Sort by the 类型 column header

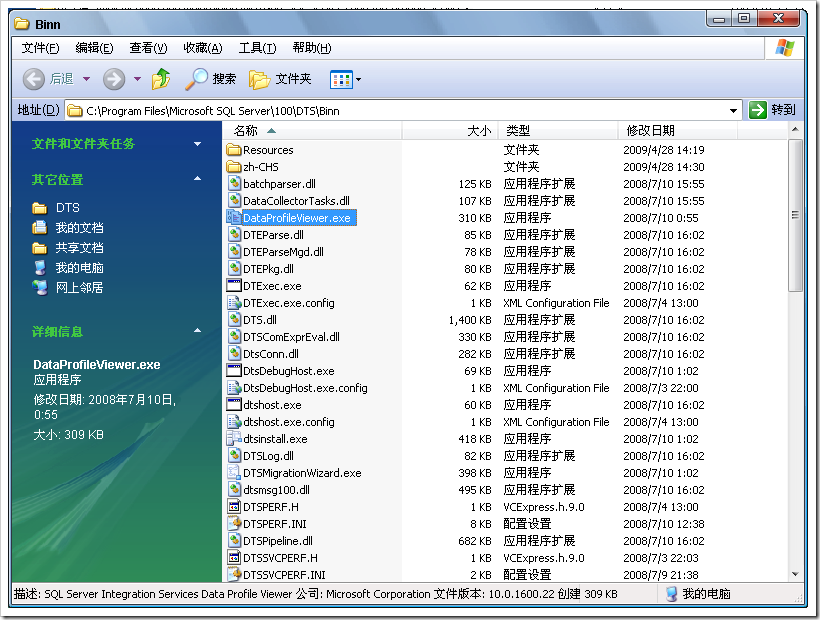[x=558, y=131]
